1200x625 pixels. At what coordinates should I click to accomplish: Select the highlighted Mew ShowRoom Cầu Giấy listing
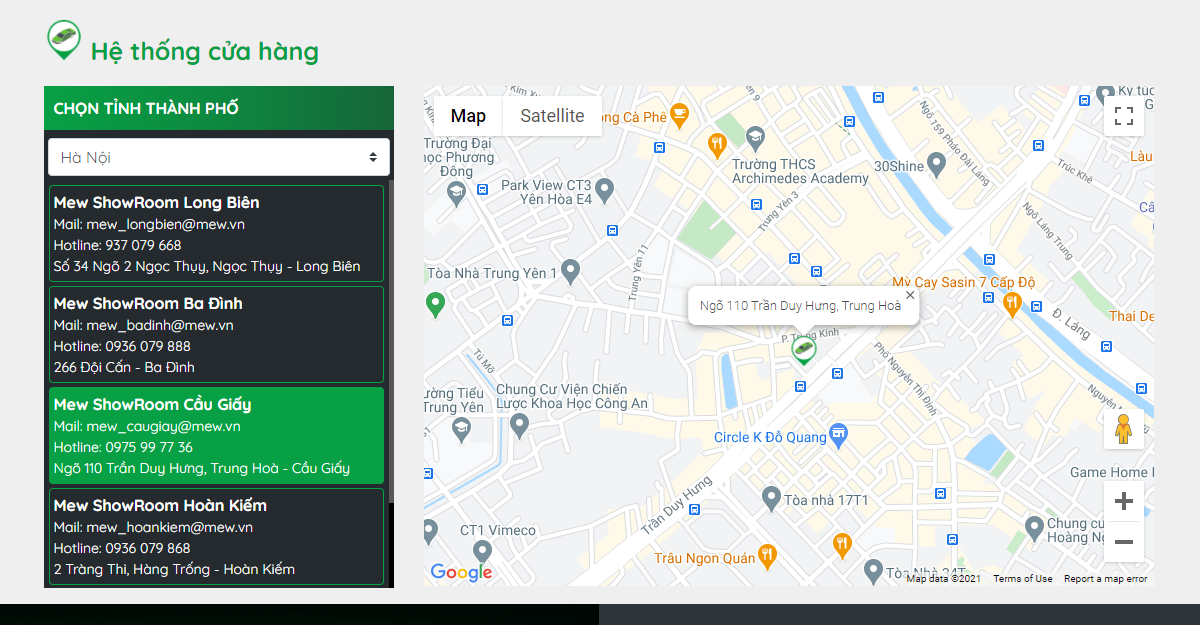217,435
